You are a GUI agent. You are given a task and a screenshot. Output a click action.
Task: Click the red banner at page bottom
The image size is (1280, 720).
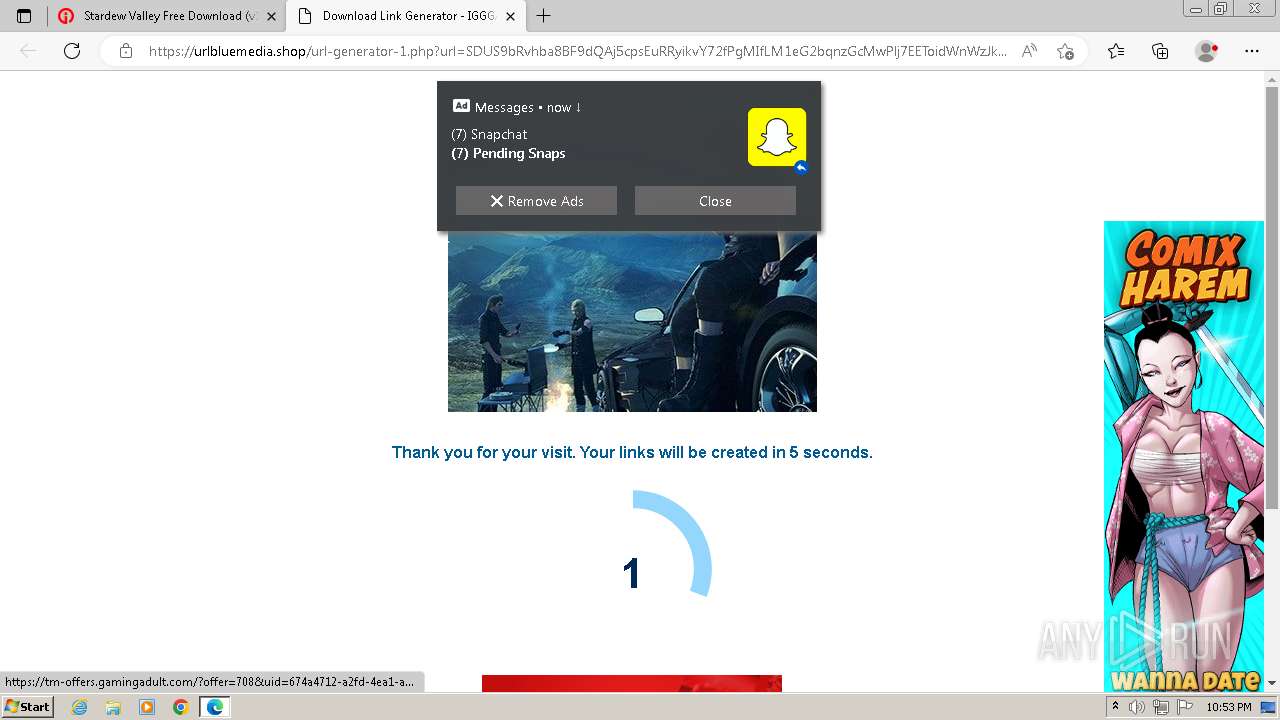(632, 683)
